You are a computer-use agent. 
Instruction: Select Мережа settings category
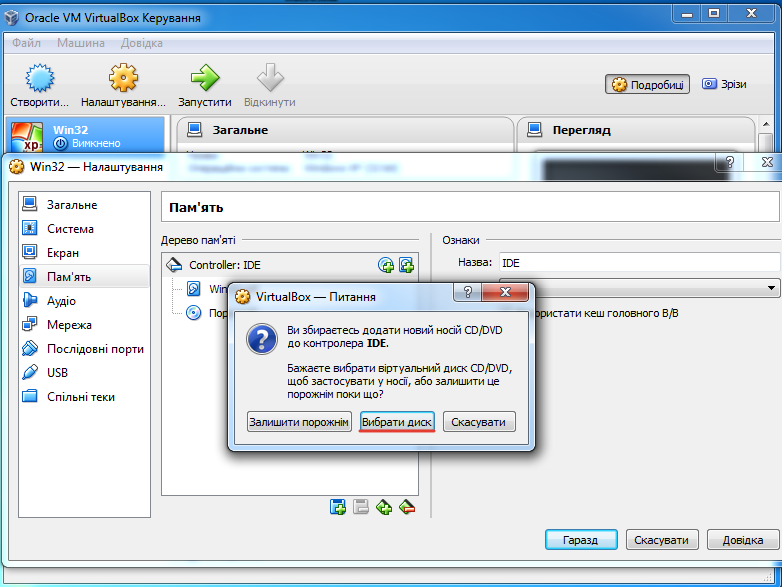point(84,325)
